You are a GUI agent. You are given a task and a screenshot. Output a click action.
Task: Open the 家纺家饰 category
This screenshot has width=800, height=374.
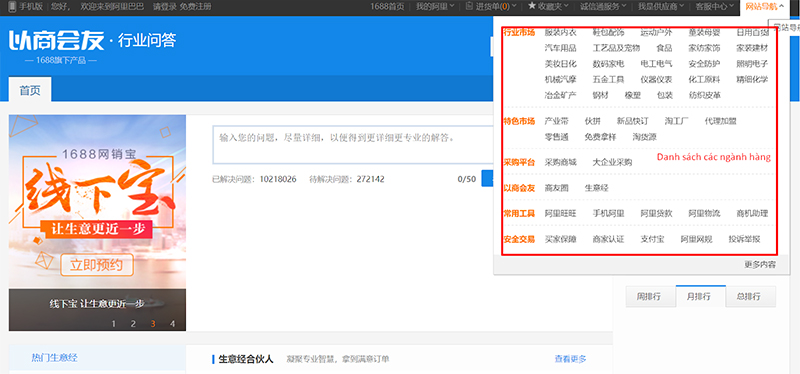click(704, 48)
